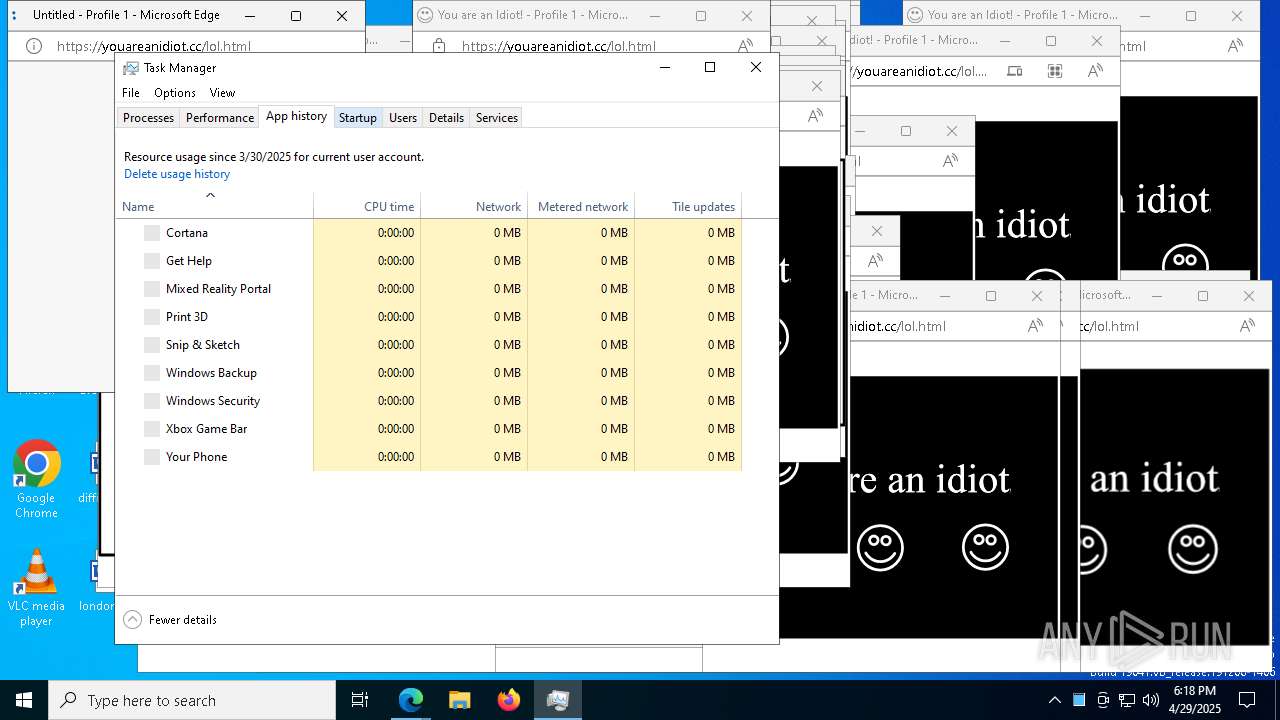The image size is (1280, 720).
Task: Open the volume control in tray
Action: (1151, 700)
